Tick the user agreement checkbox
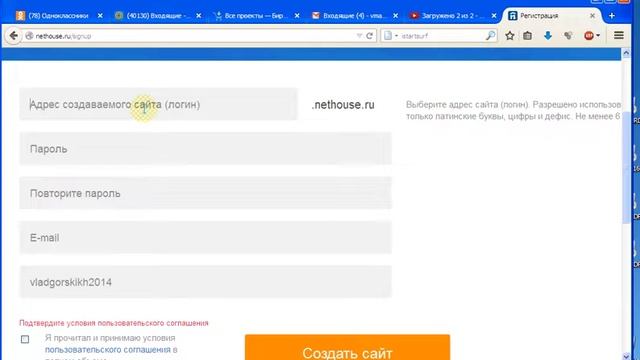 (25, 339)
